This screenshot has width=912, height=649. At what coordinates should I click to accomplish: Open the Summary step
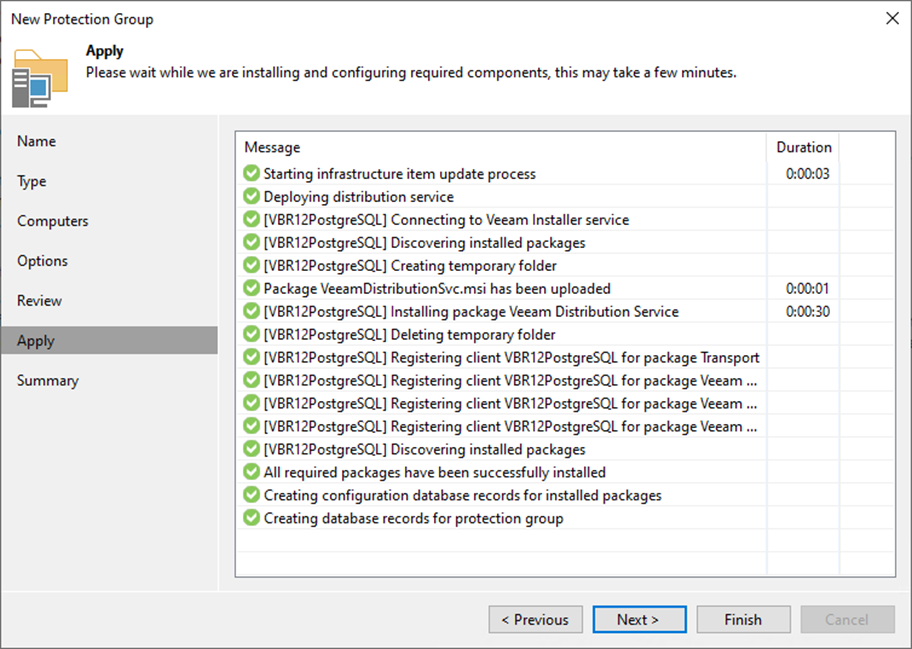(47, 380)
